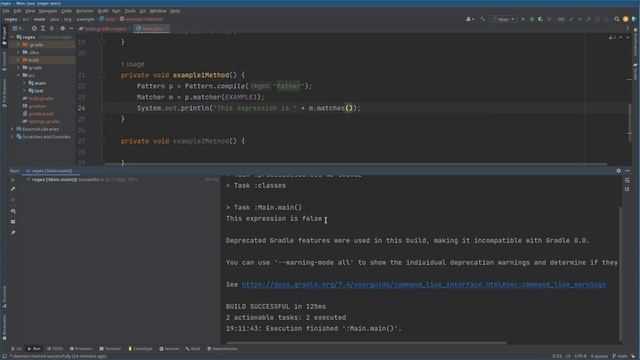Hide the Project tool window
640x360 pixels.
click(71, 29)
